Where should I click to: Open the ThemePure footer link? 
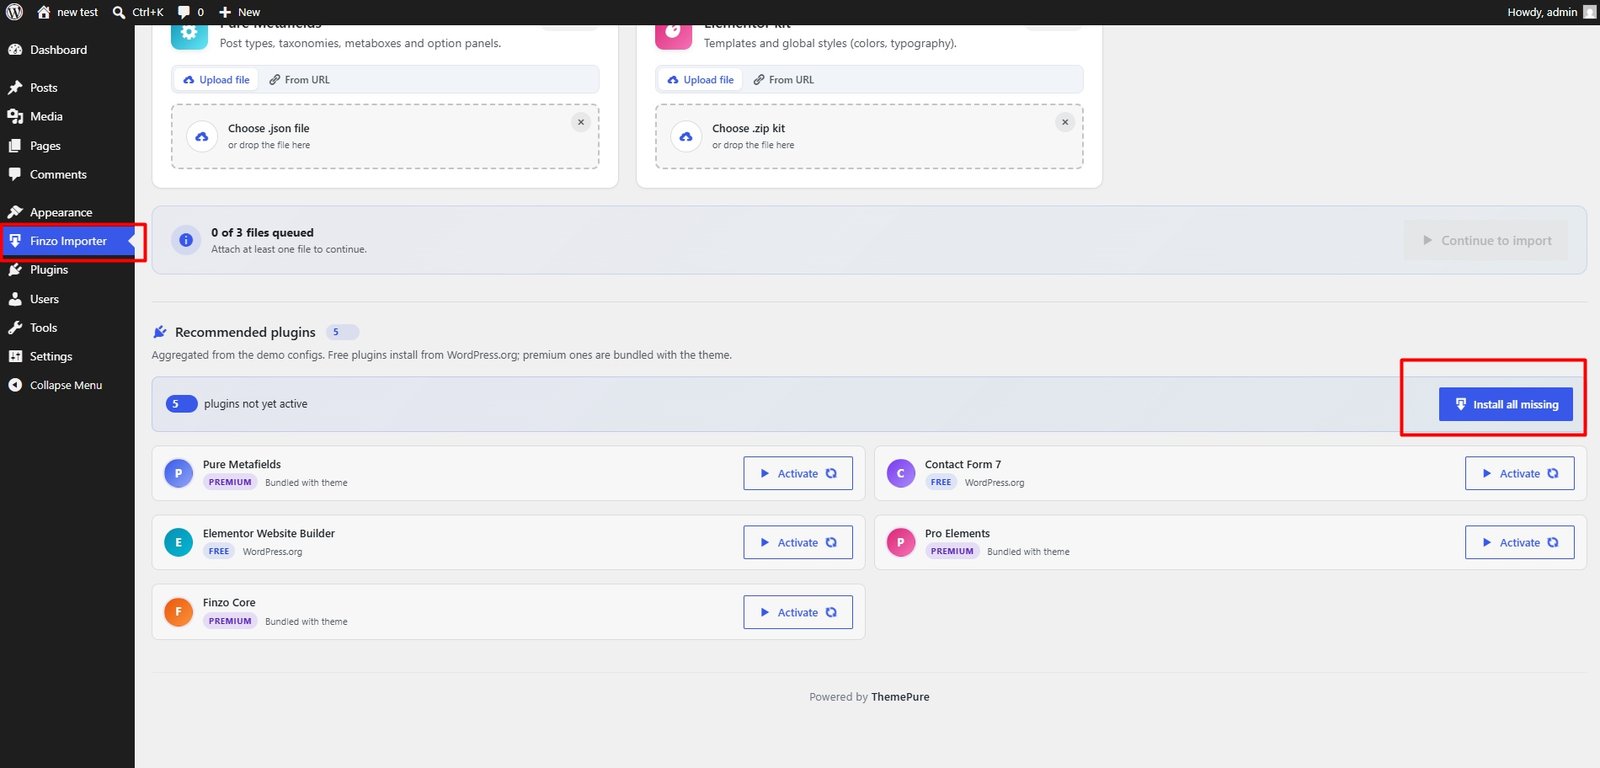click(900, 697)
